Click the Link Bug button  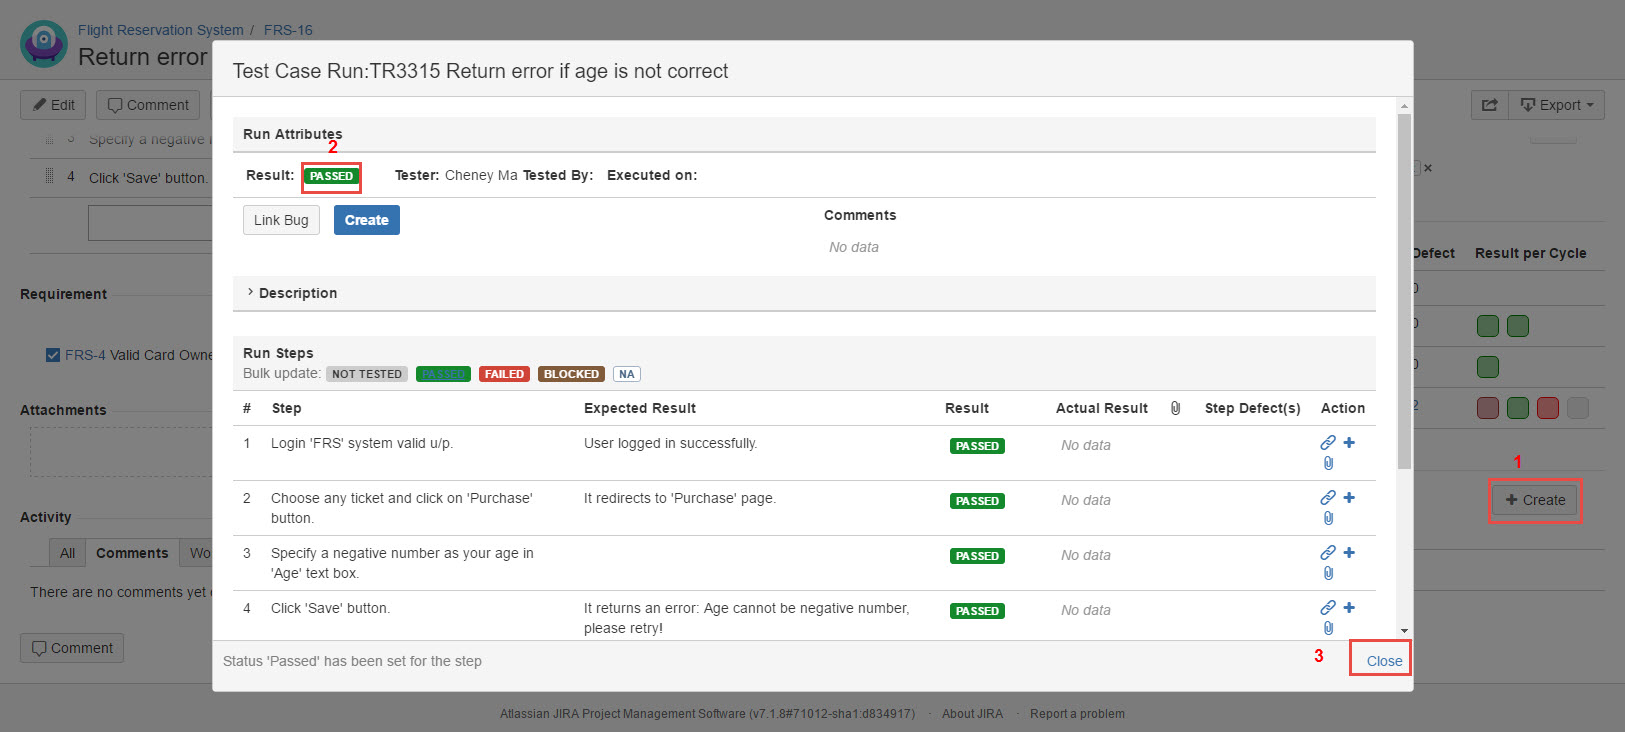point(281,220)
